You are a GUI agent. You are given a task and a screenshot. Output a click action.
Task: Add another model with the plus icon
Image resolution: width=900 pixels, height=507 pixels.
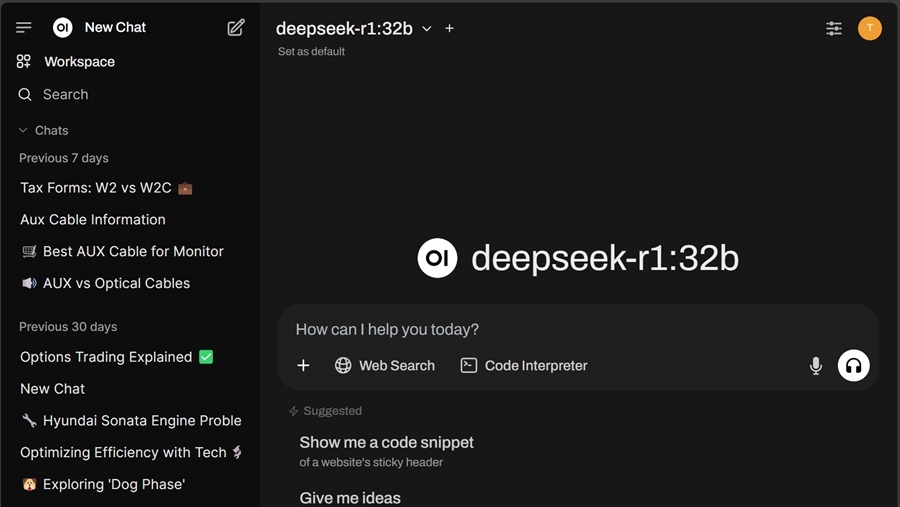click(449, 28)
